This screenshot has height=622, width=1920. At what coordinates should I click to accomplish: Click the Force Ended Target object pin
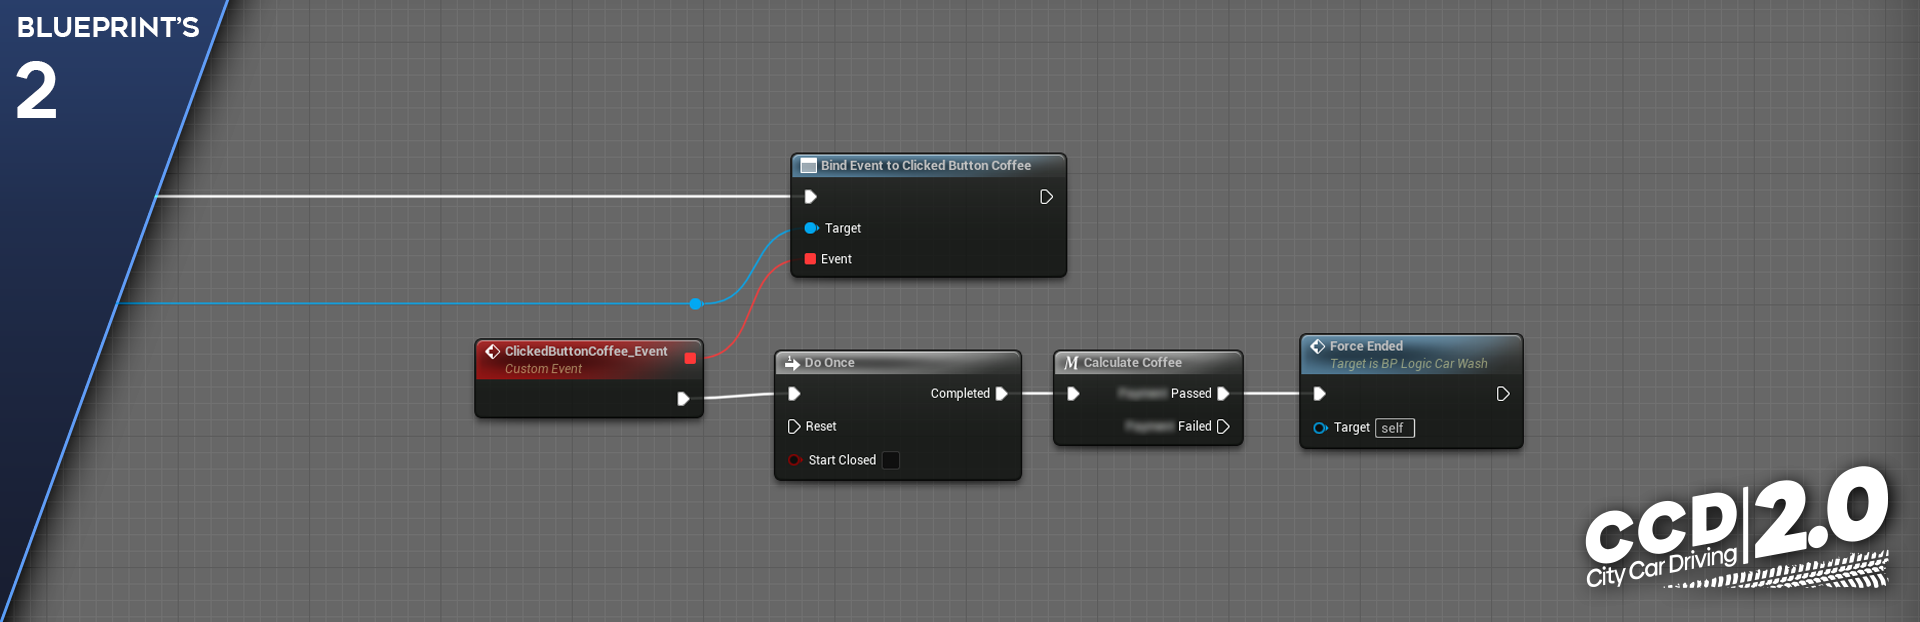tap(1320, 428)
